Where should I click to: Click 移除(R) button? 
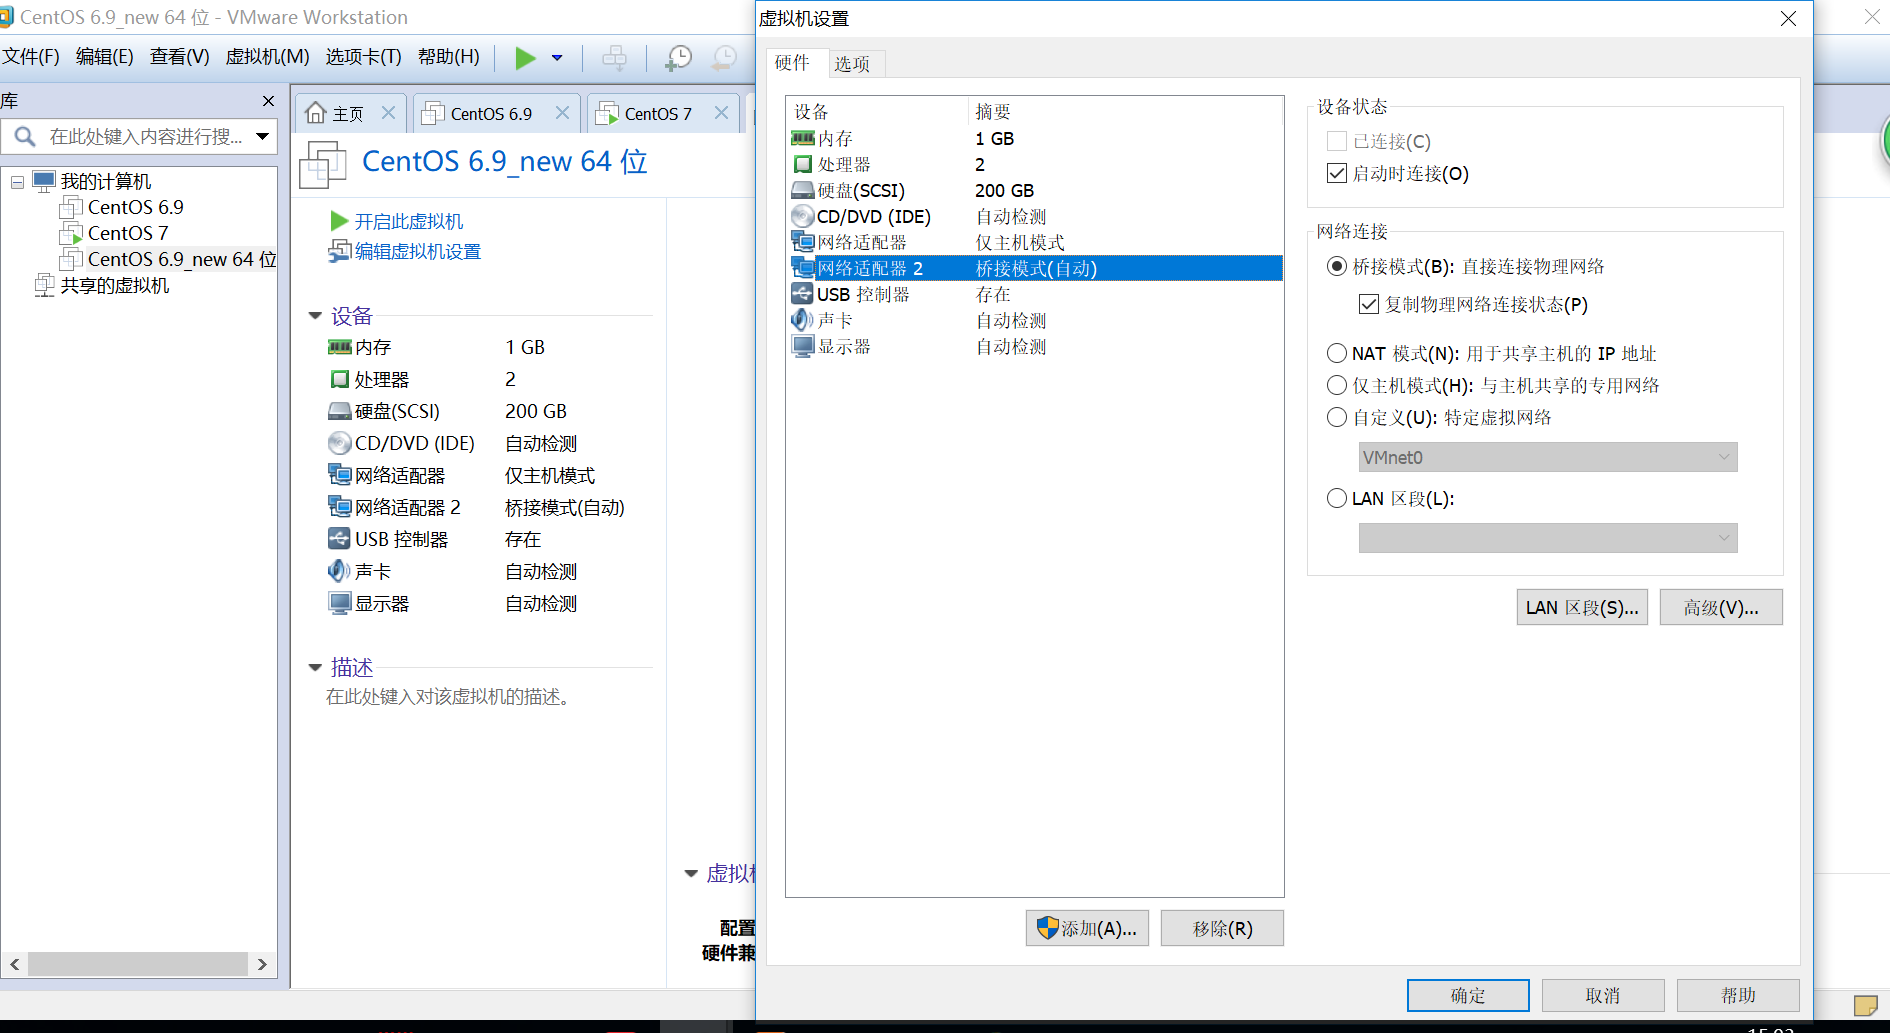[1222, 928]
